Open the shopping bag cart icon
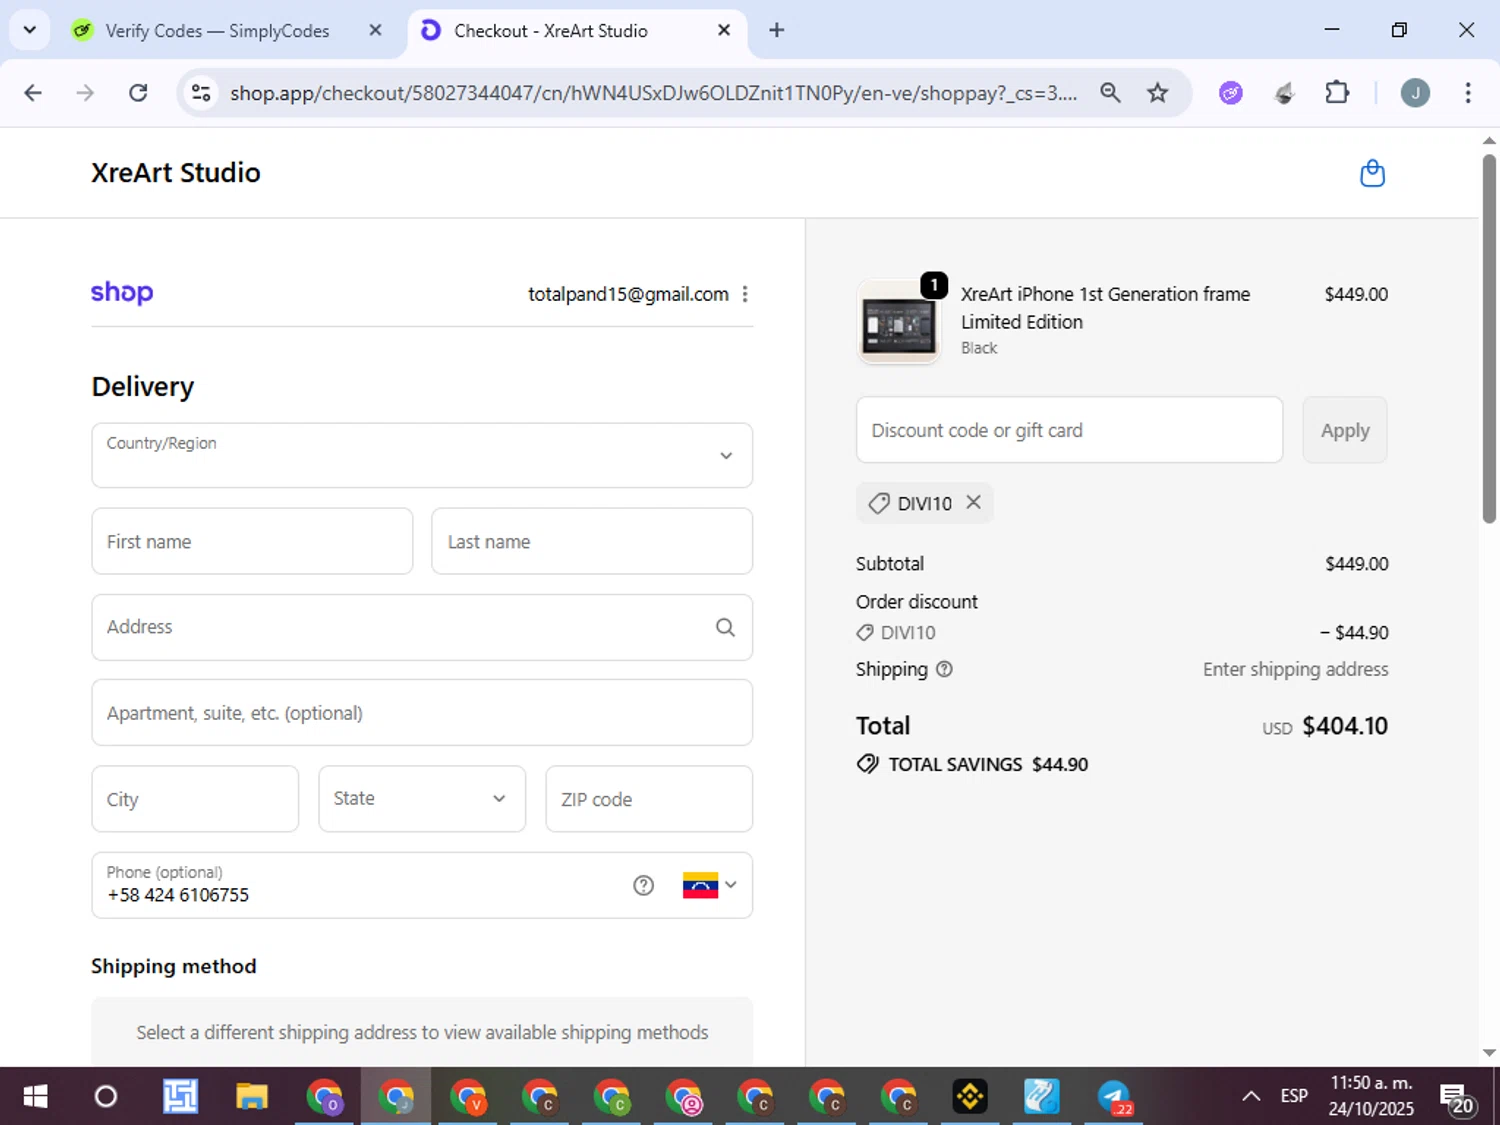 [1372, 173]
